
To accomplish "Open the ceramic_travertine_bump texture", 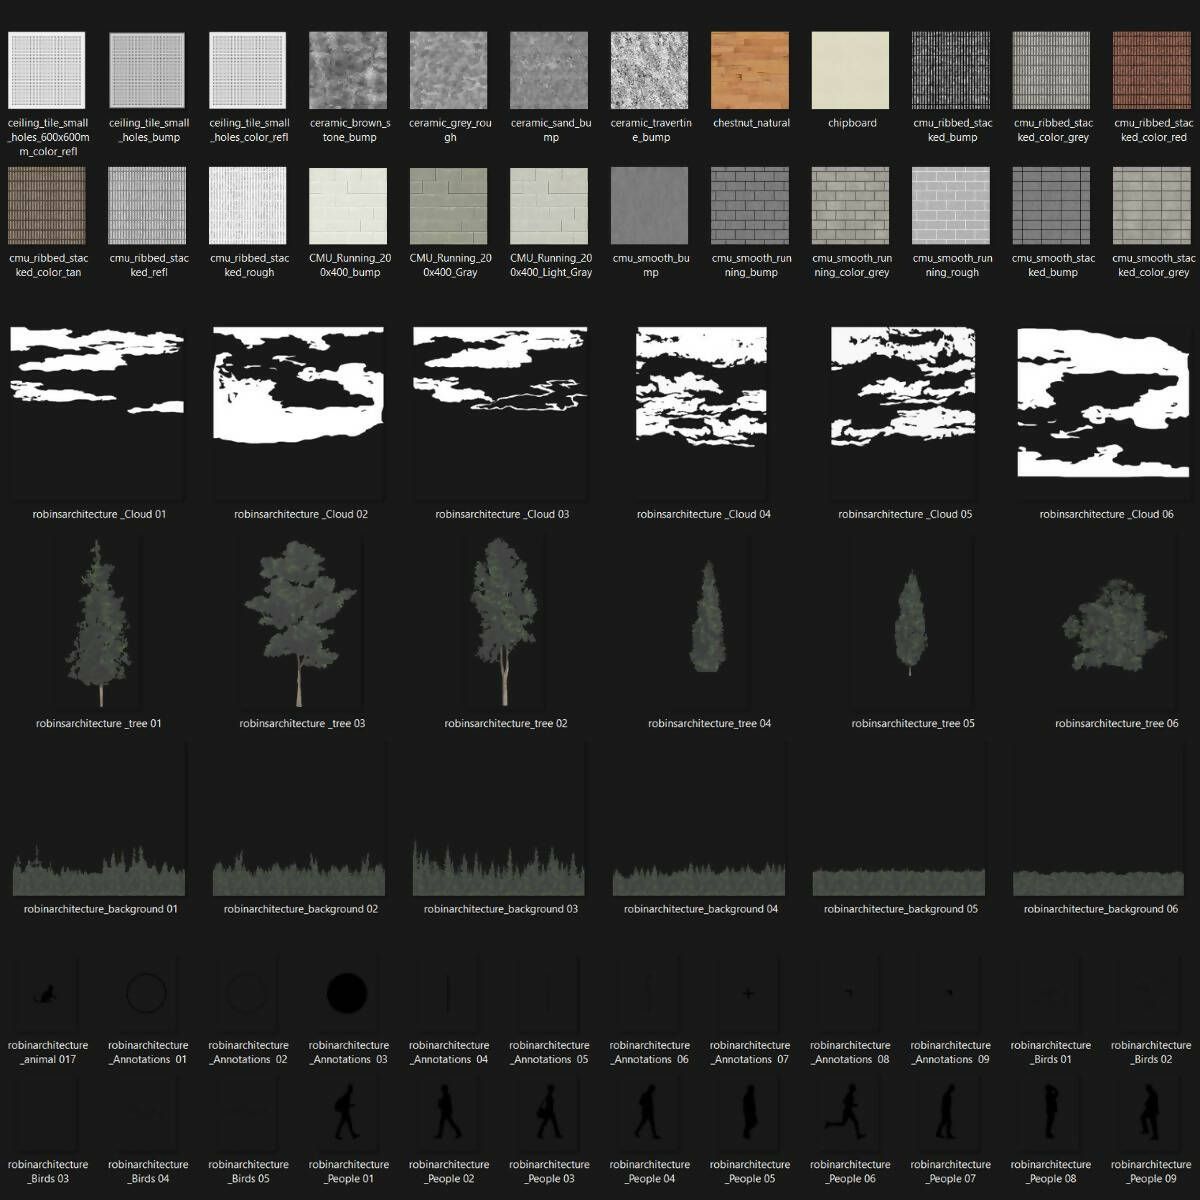I will click(650, 71).
